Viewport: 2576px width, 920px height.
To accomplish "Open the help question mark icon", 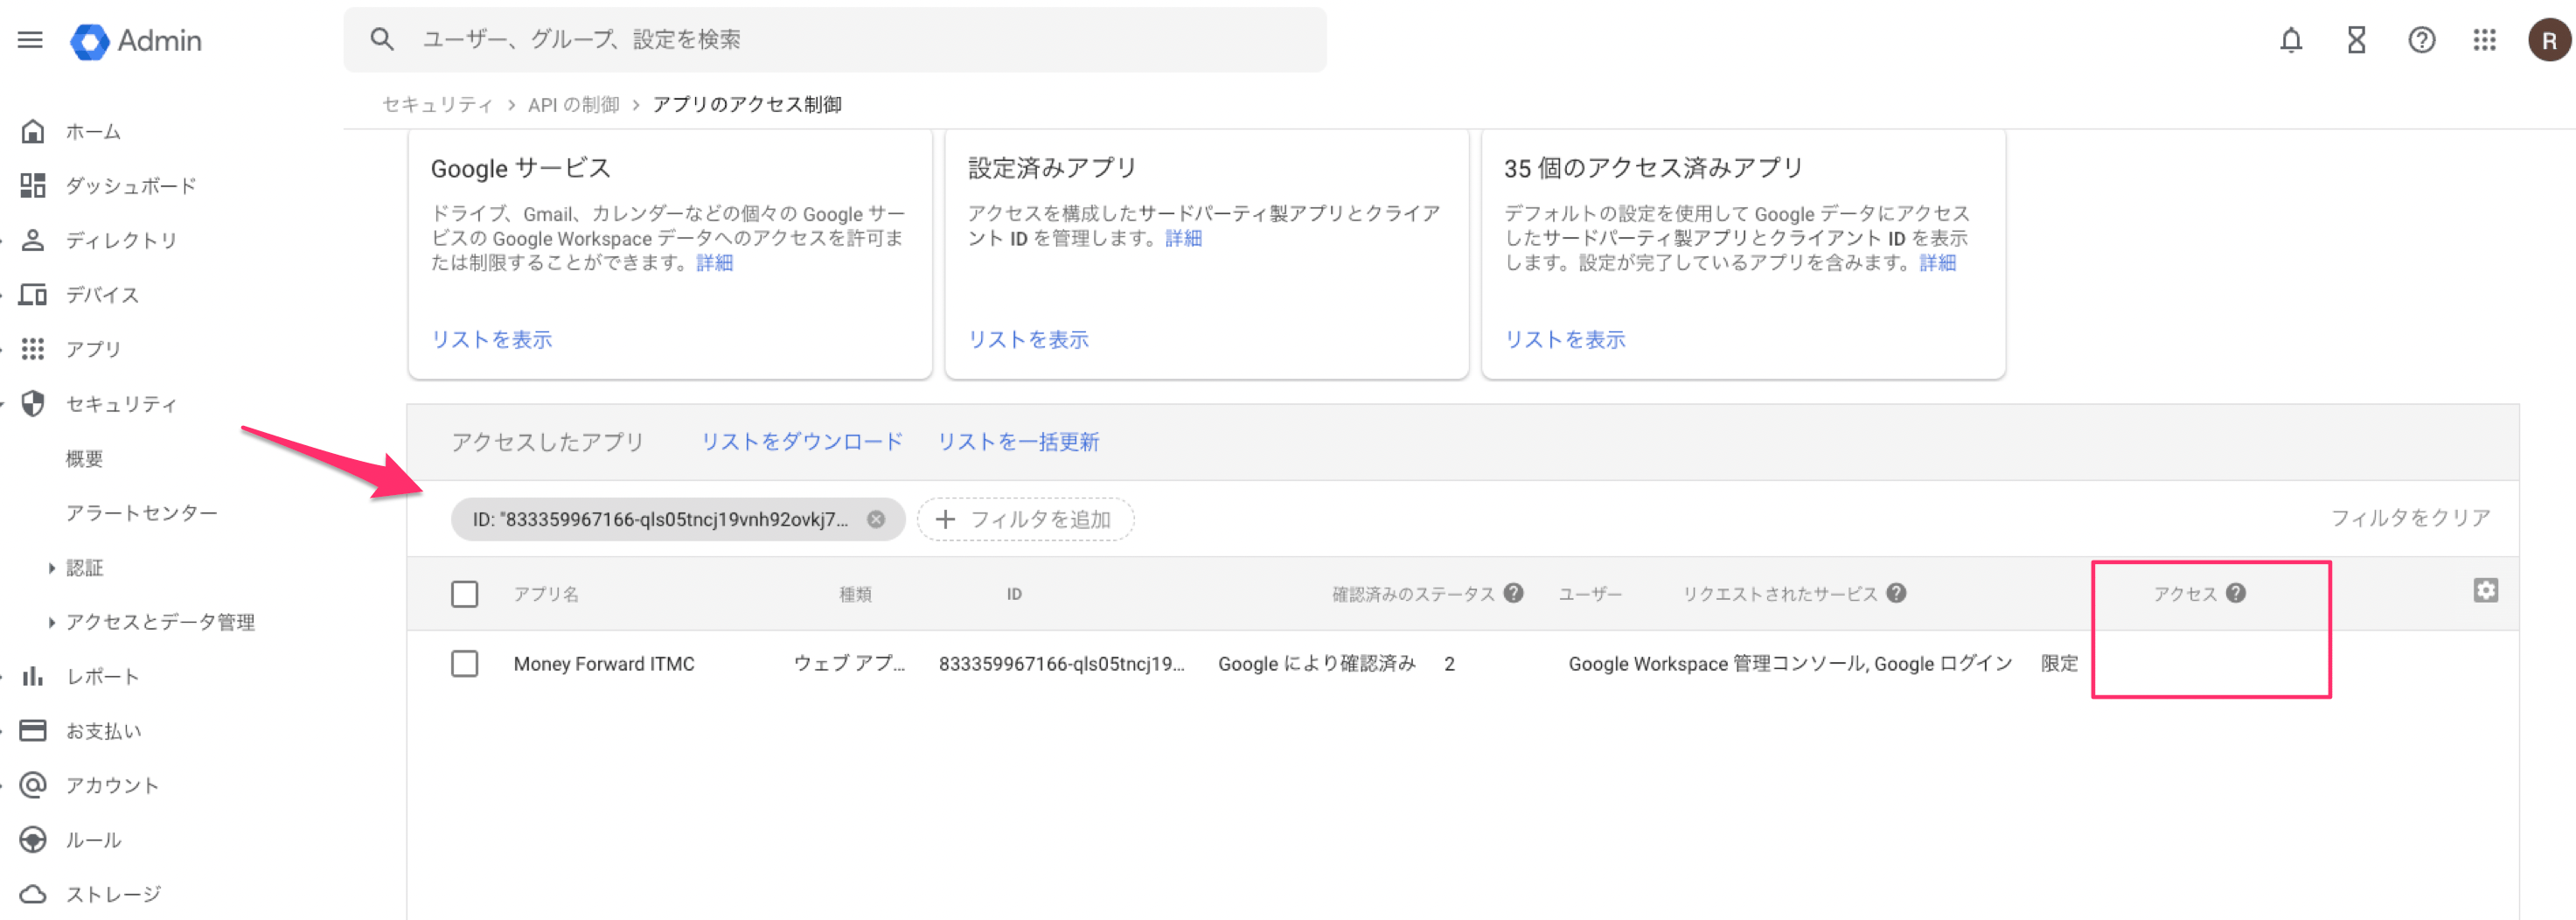I will tap(2421, 40).
